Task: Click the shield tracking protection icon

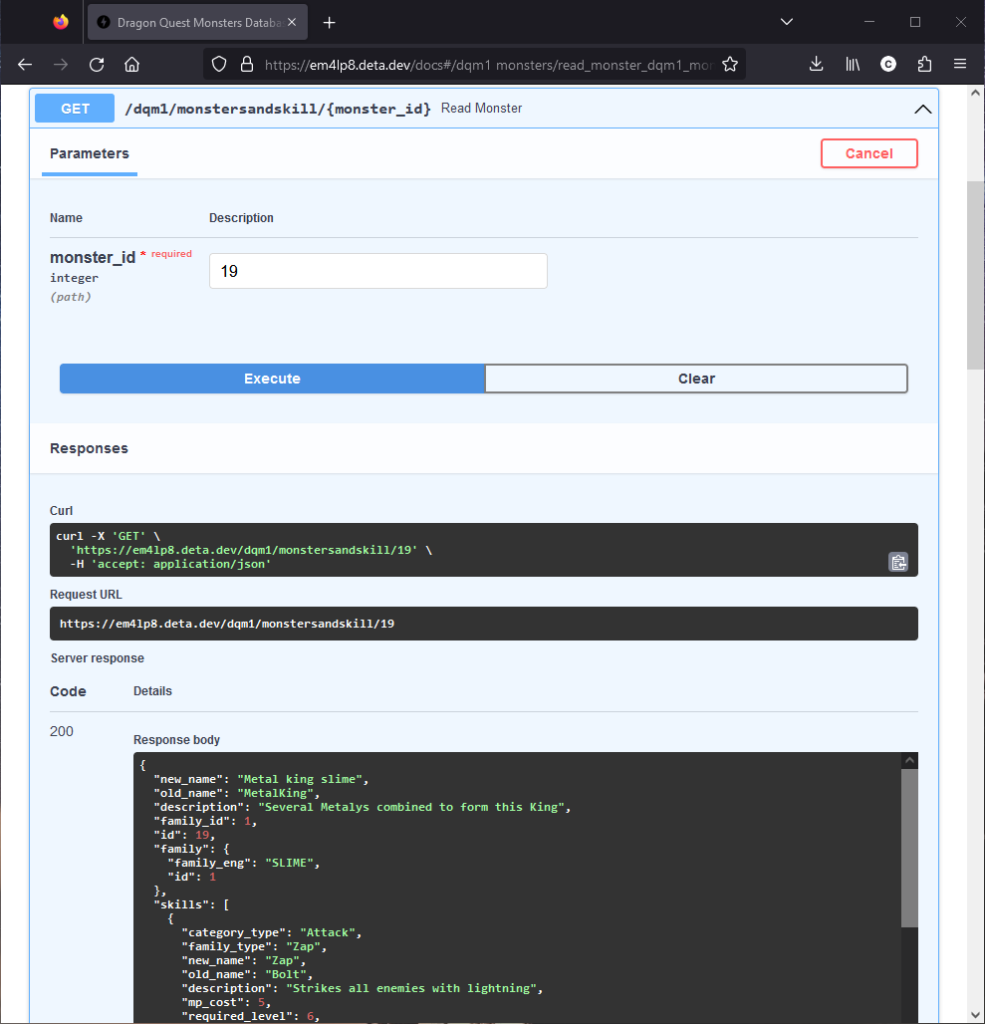Action: point(218,63)
